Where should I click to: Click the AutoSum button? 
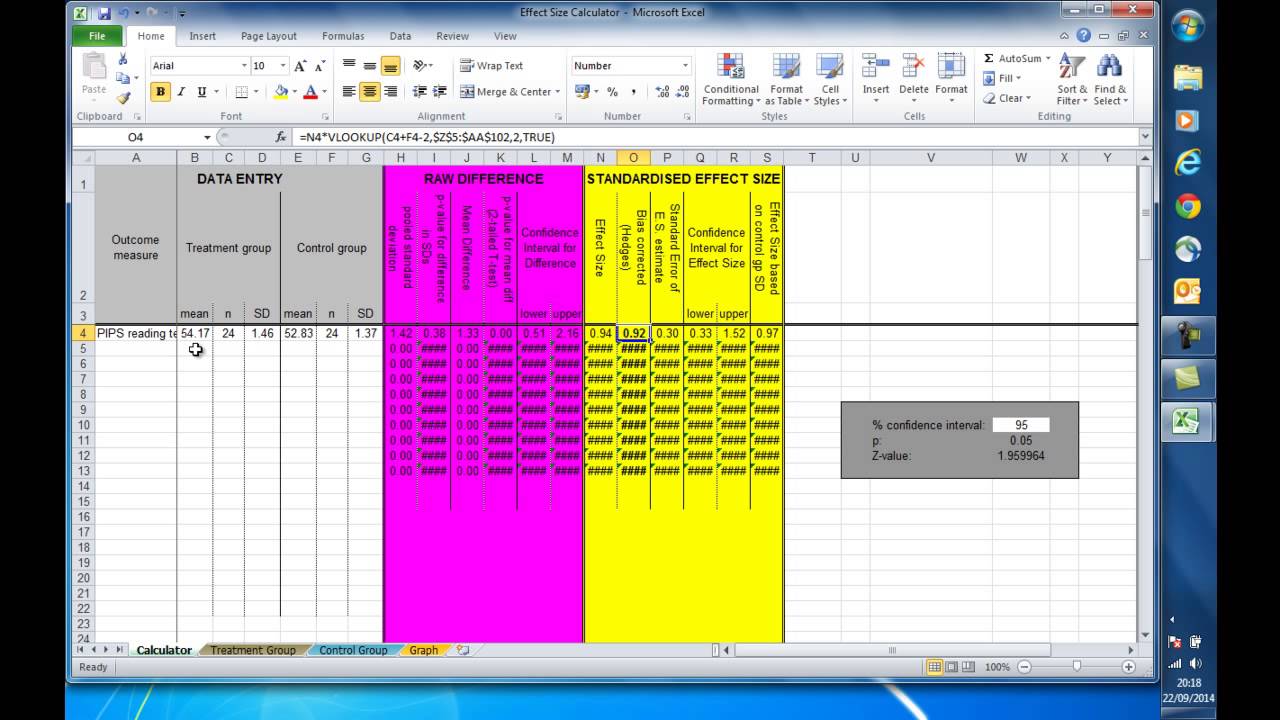coord(1017,58)
